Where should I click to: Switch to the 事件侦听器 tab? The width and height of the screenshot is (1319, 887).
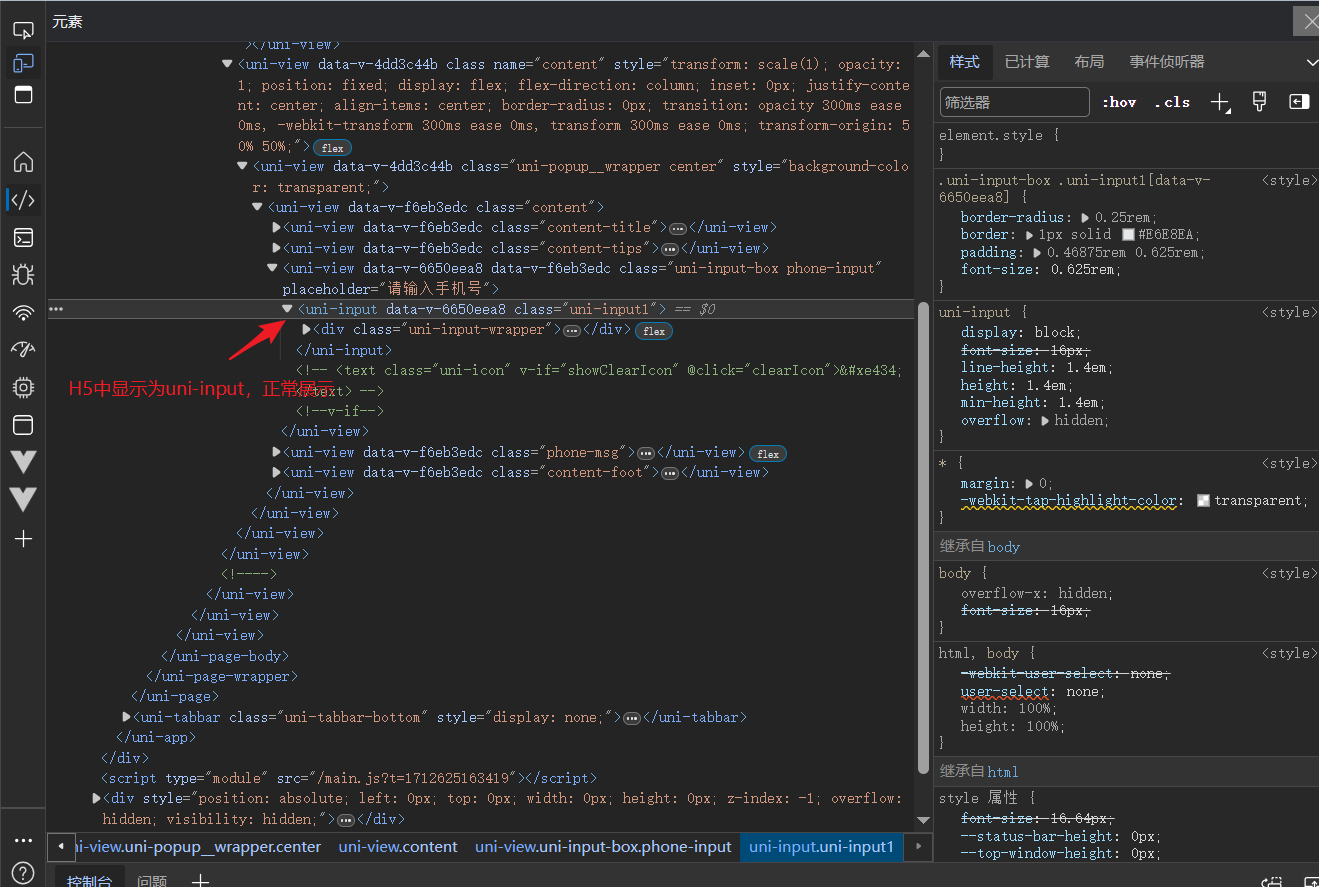pos(1167,62)
